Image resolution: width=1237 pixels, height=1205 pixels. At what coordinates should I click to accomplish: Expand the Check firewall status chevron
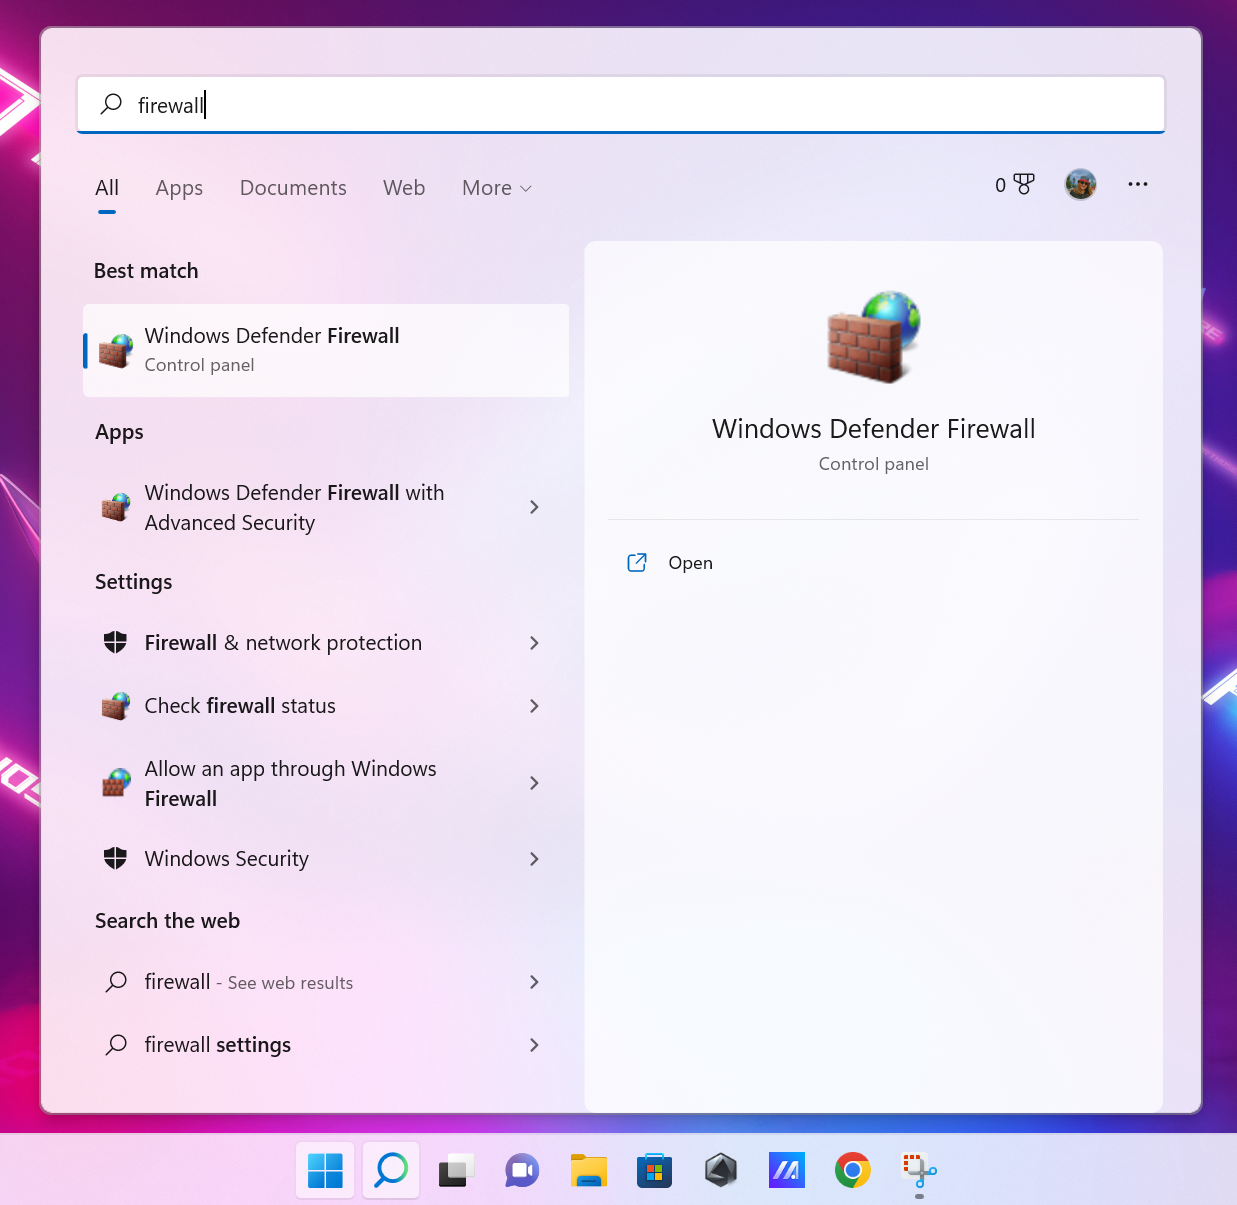point(534,706)
